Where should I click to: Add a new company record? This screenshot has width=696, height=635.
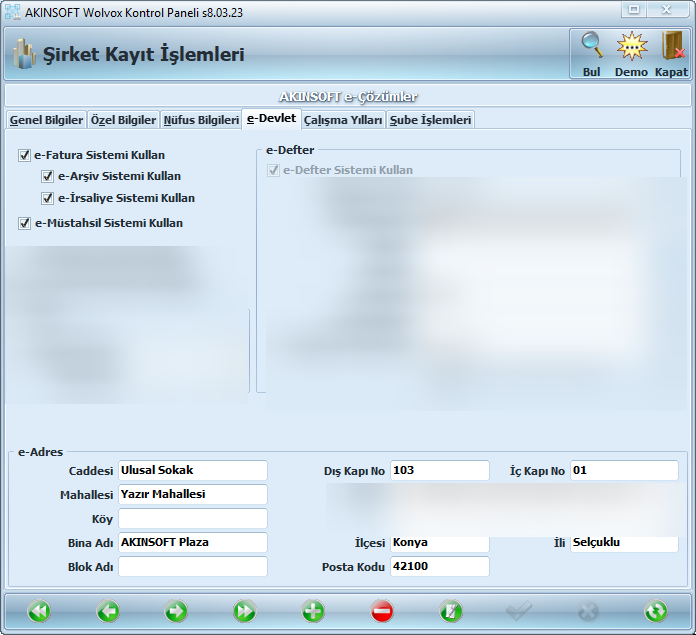coord(313,611)
